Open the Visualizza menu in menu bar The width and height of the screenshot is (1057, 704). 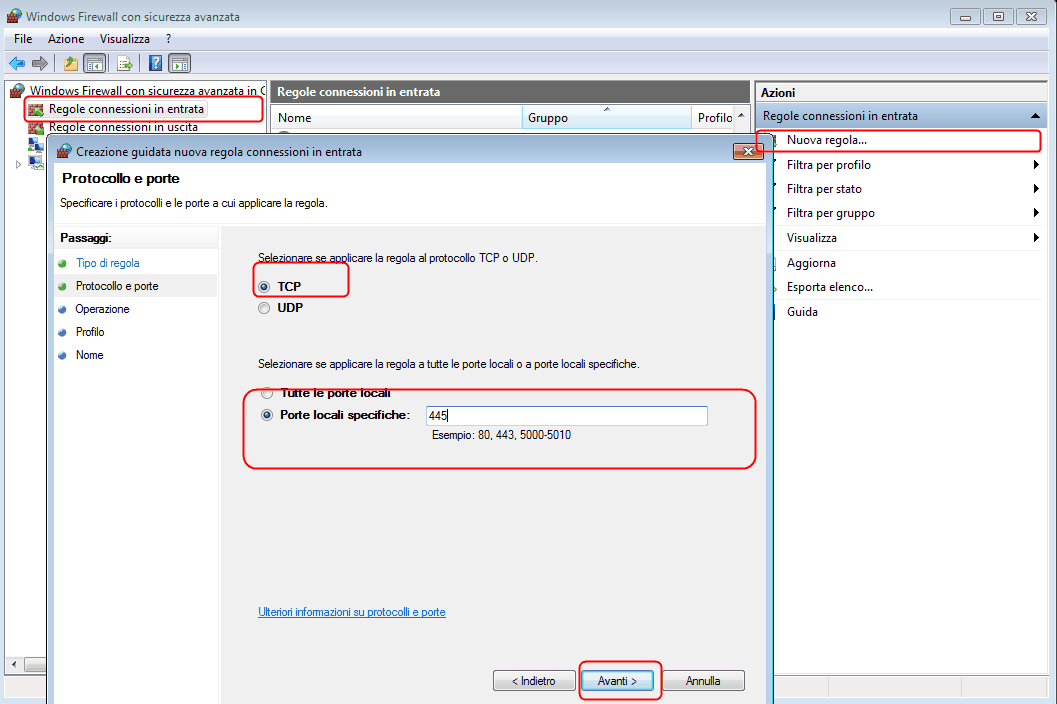[x=125, y=38]
